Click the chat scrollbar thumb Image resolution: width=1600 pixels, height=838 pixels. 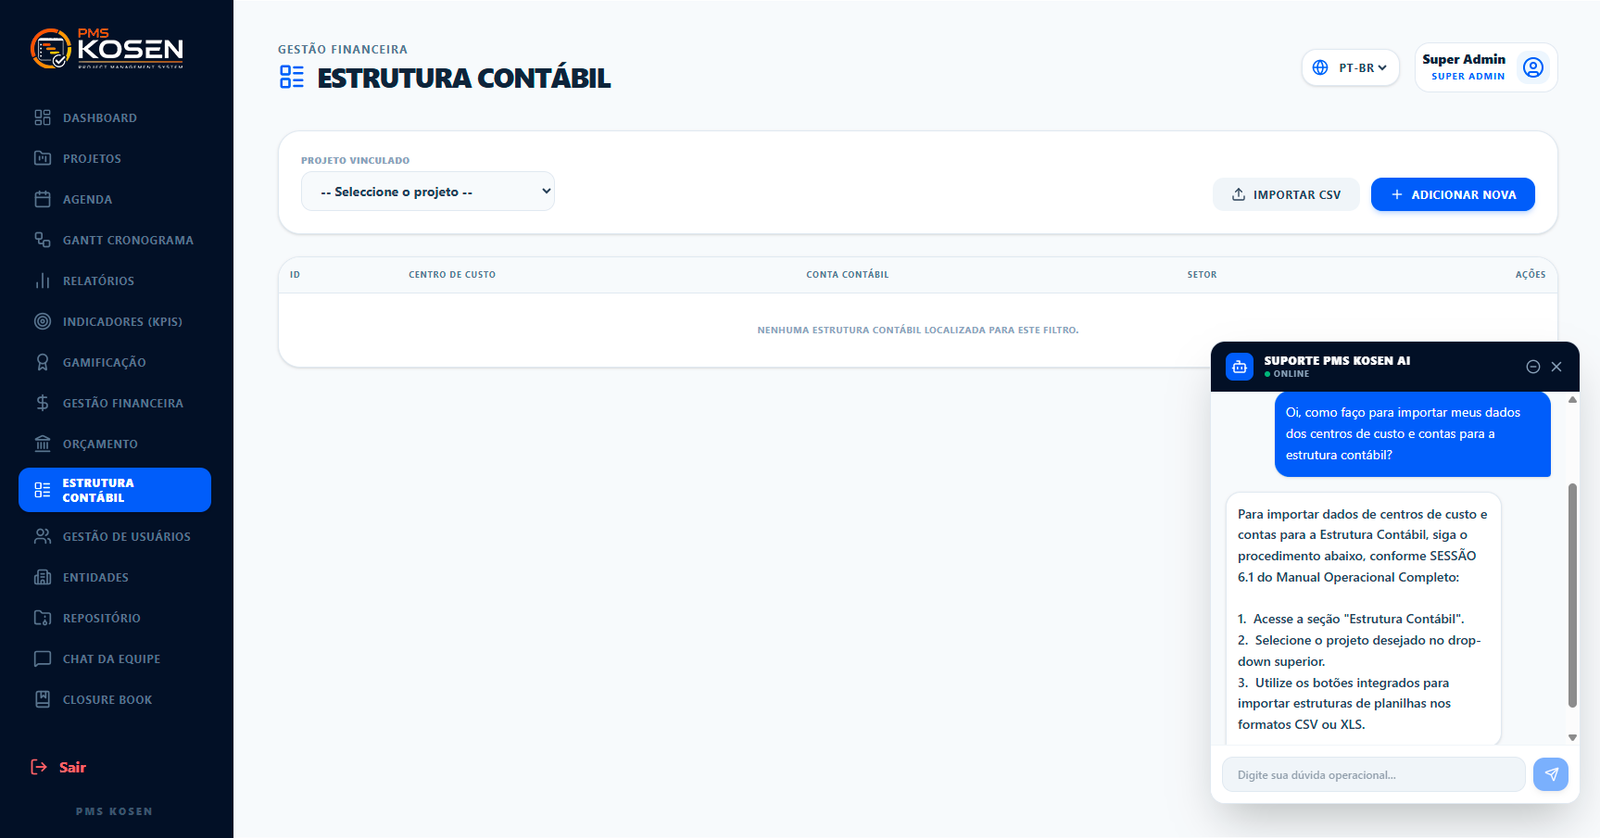coord(1572,596)
